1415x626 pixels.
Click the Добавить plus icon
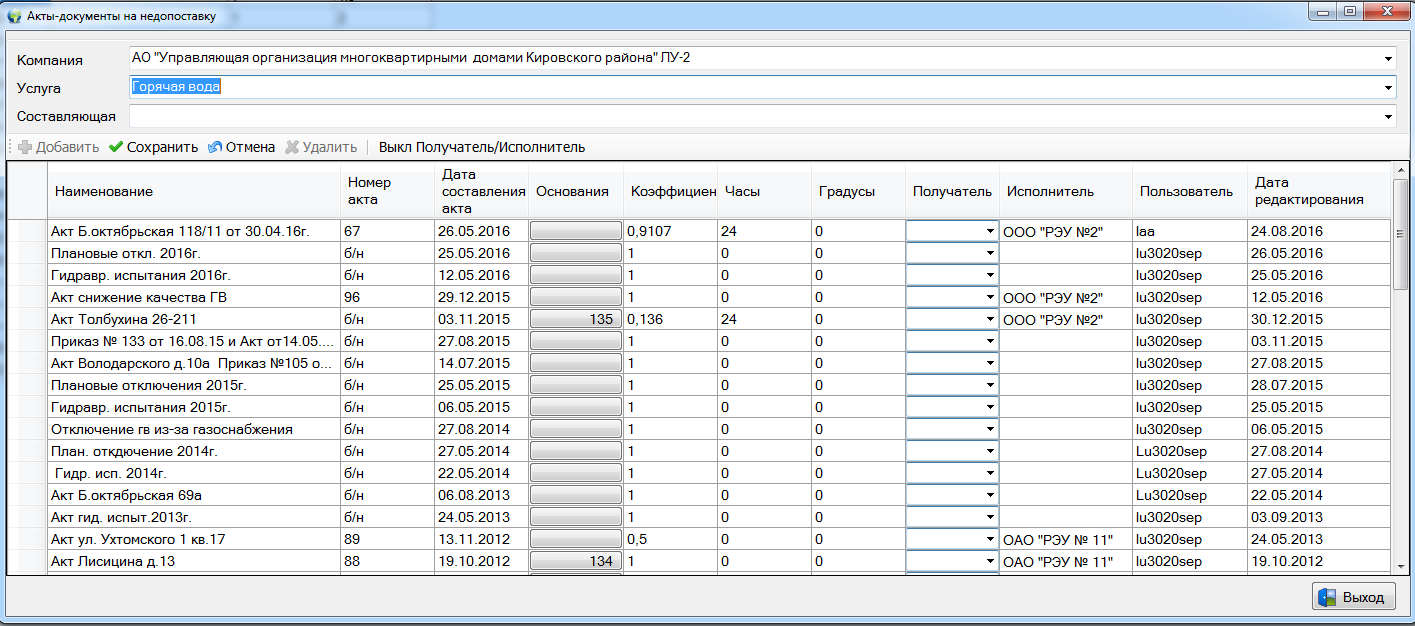click(25, 147)
